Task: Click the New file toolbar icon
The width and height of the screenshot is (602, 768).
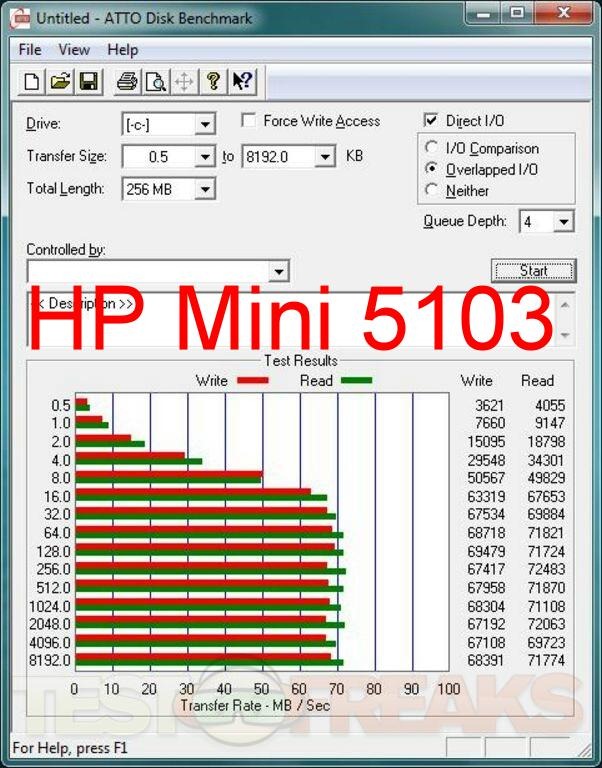Action: (32, 82)
